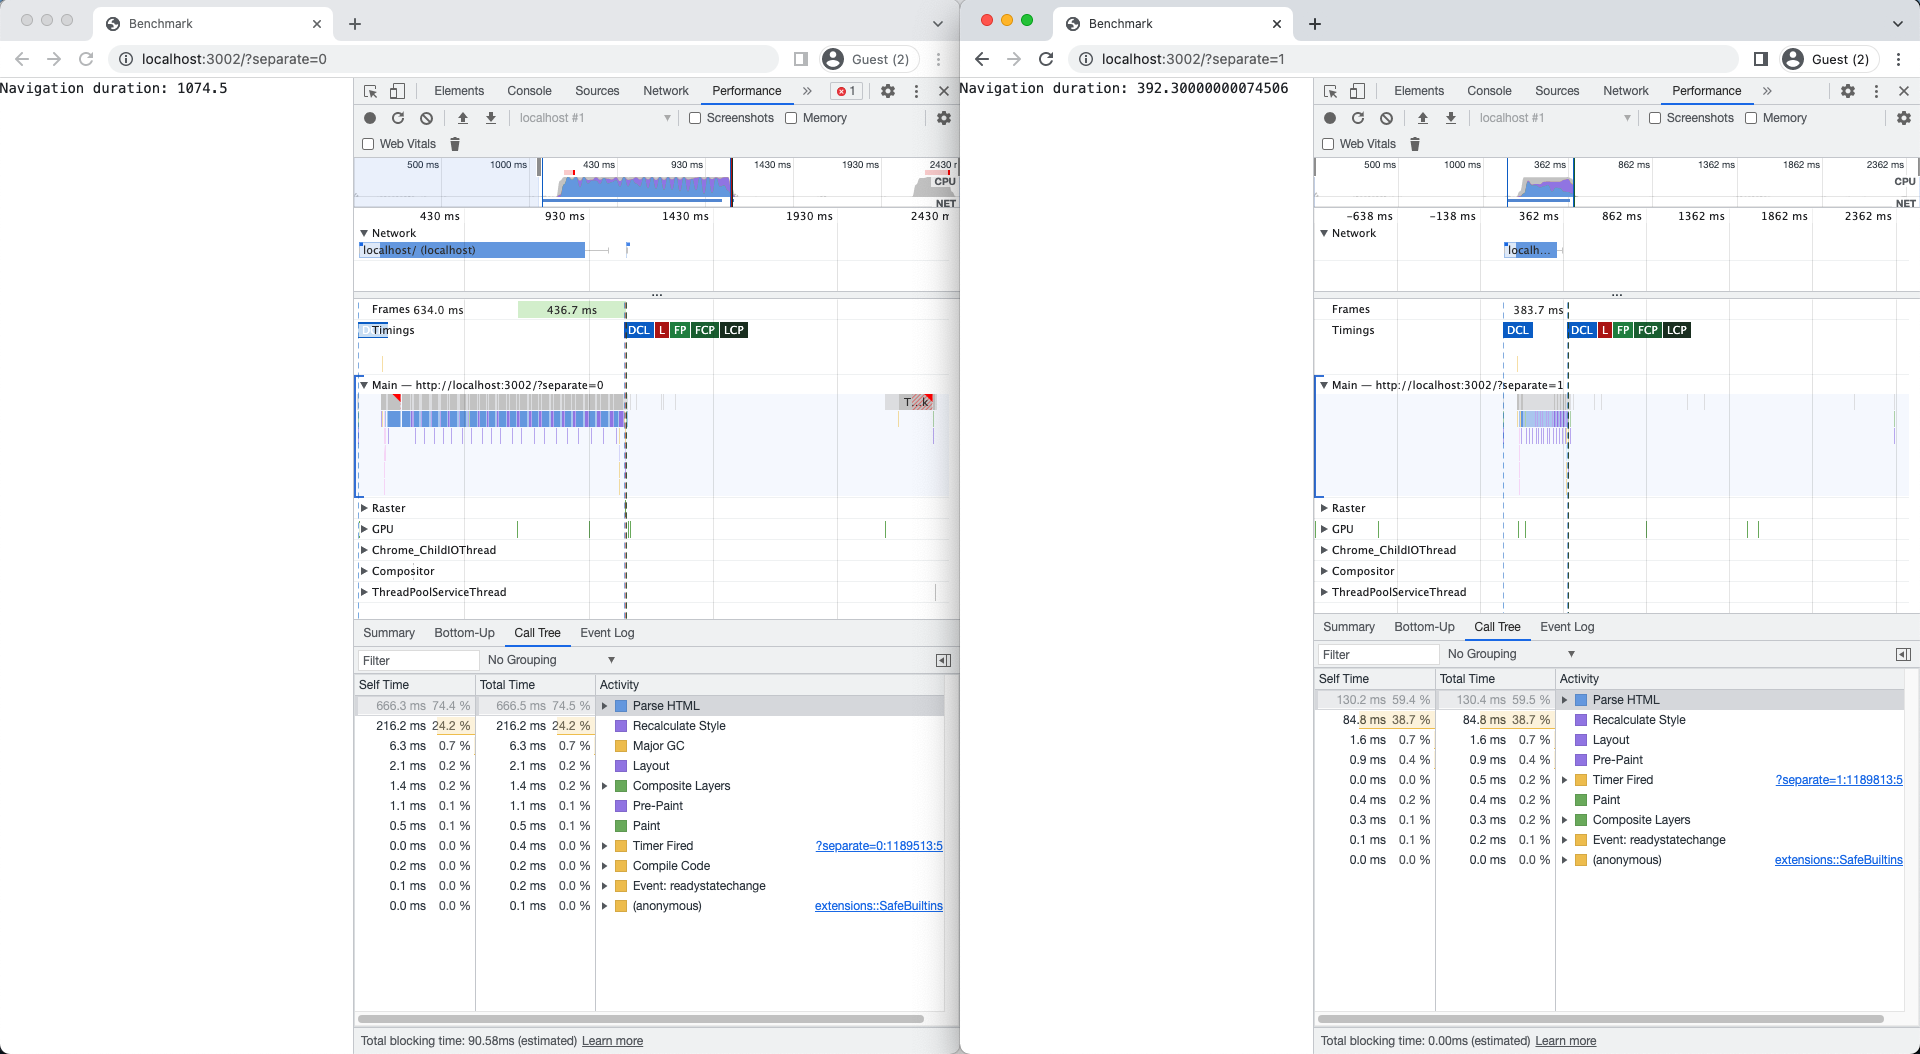Enable Web Vitals checkbox in right DevTools
Image resolution: width=1920 pixels, height=1054 pixels.
tap(1328, 144)
